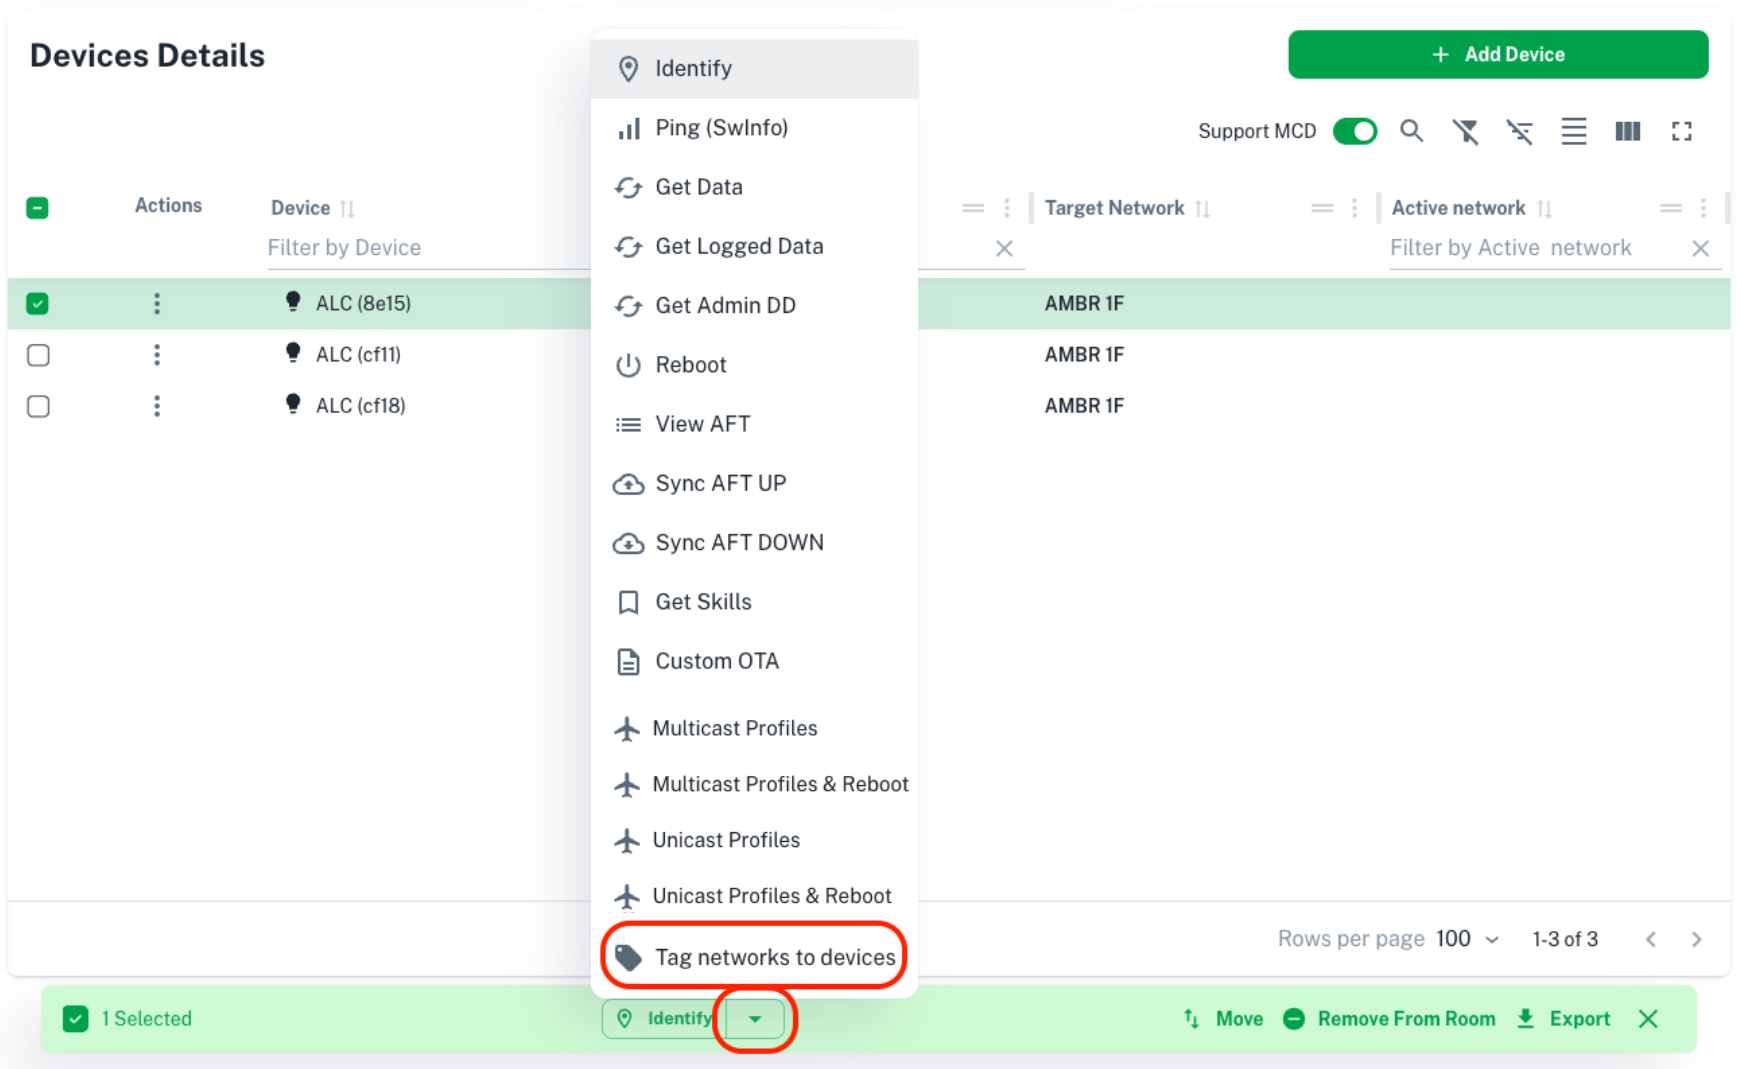The image size is (1741, 1069).
Task: Click the search magnifier icon
Action: tap(1411, 131)
